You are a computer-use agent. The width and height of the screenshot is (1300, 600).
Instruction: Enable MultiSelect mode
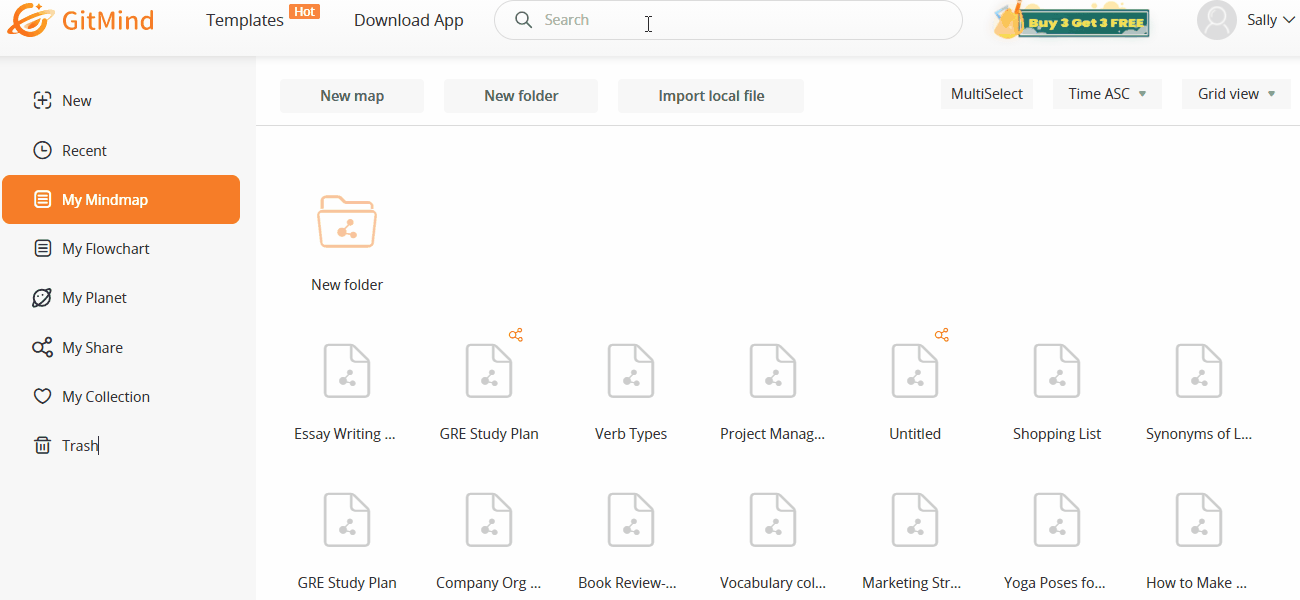(x=987, y=94)
